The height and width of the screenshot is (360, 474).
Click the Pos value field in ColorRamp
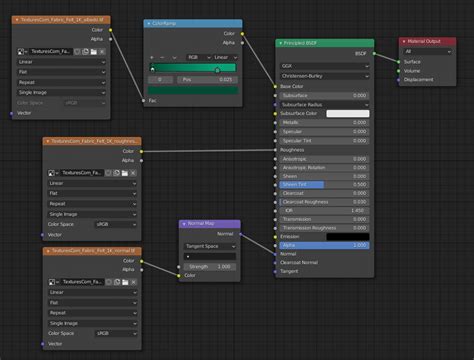(x=207, y=80)
